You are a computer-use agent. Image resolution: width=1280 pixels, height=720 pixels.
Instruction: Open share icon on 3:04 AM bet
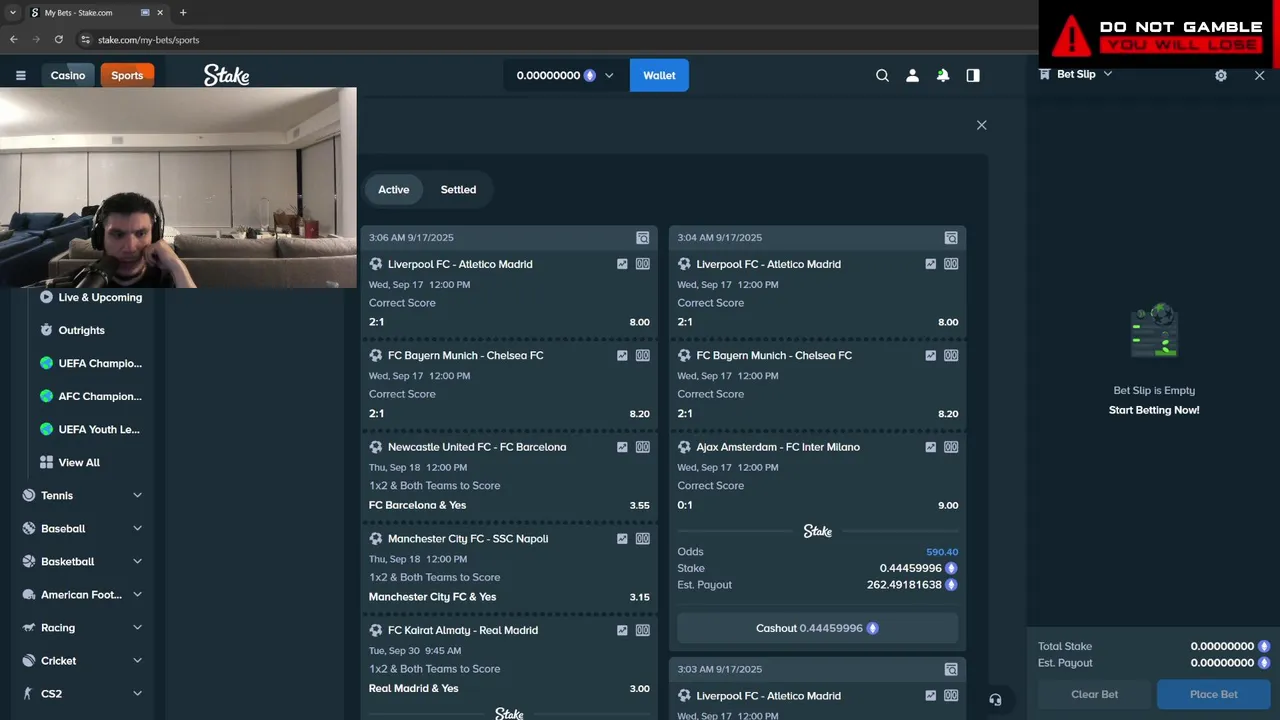coord(951,238)
